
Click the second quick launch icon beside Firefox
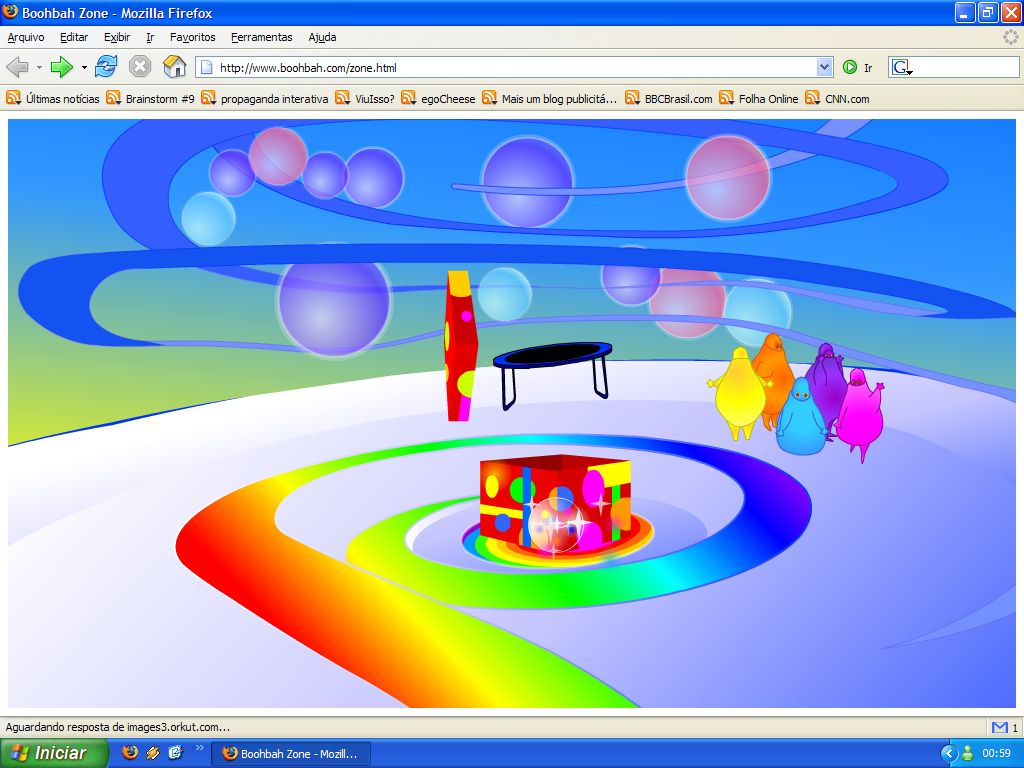tap(153, 752)
